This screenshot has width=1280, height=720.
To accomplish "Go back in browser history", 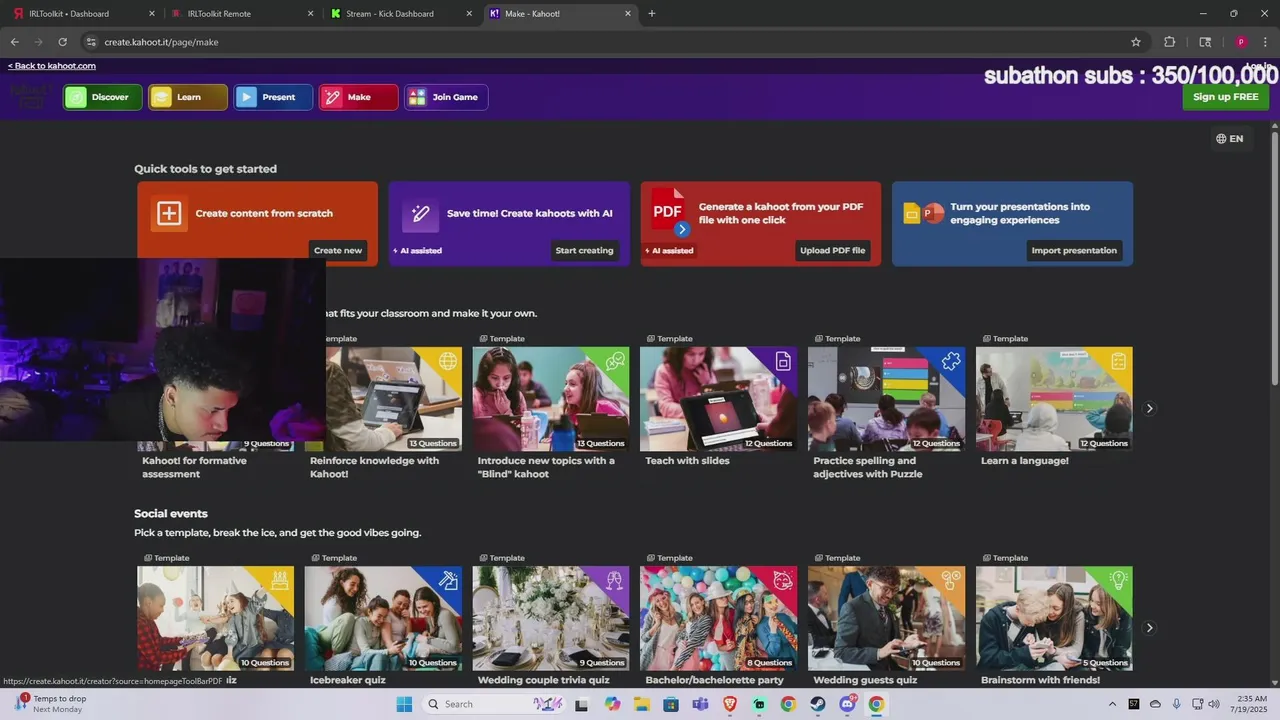I will (14, 42).
